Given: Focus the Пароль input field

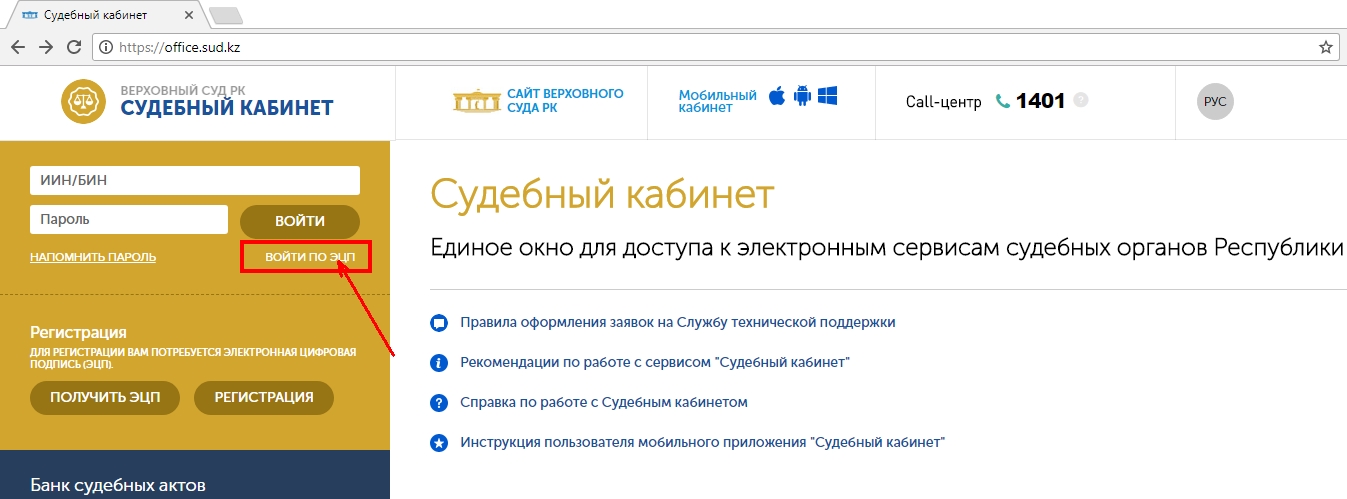Looking at the screenshot, I should pyautogui.click(x=130, y=219).
